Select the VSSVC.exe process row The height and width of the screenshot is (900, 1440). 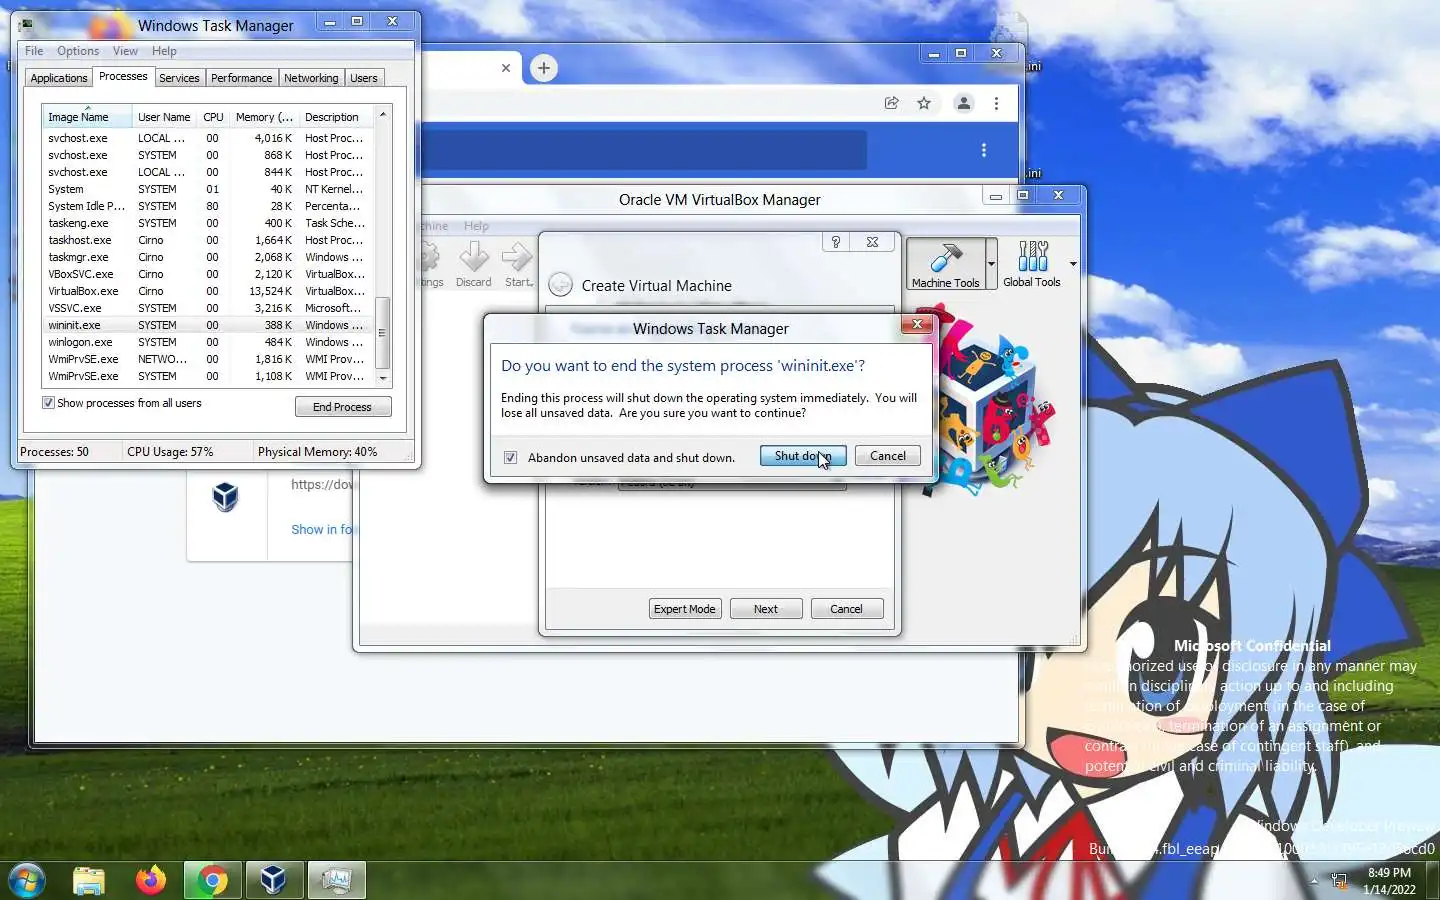[208, 308]
